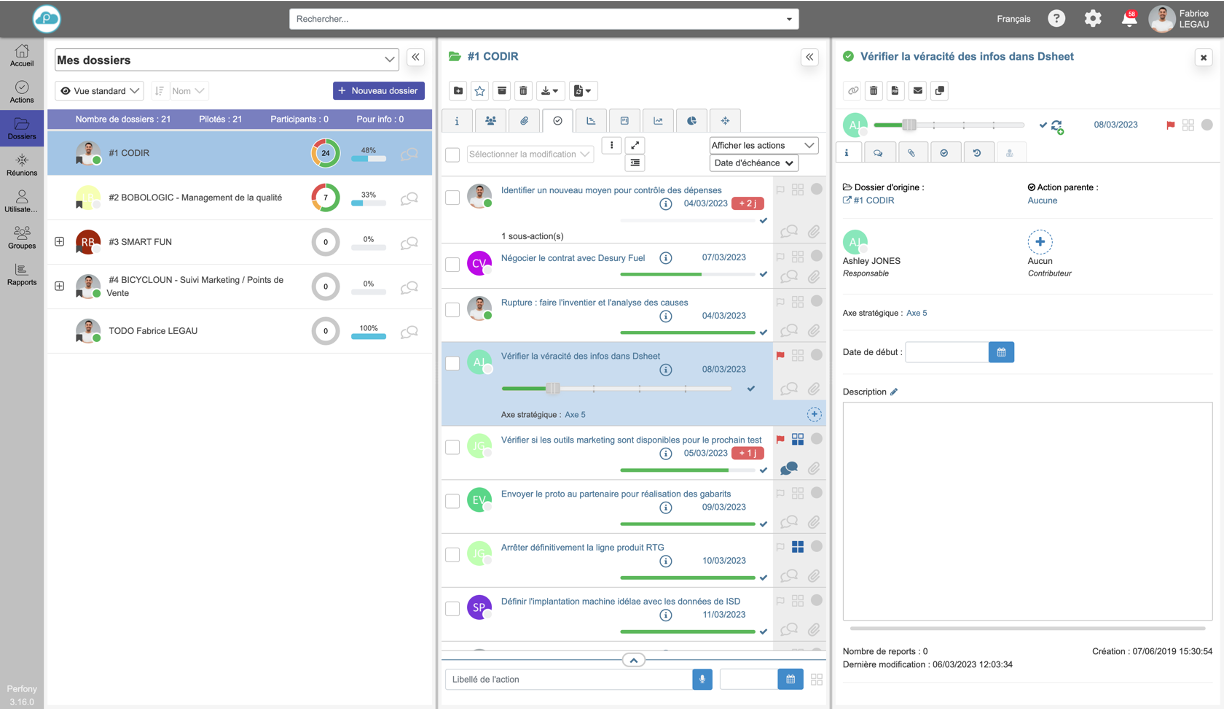The image size is (1224, 710).
Task: Tick the checkbox for Envoyer le proto au partenaire
Action: [452, 500]
